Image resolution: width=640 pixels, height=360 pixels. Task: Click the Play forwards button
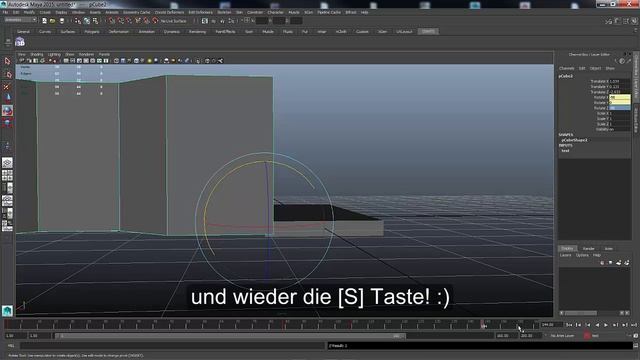point(606,325)
